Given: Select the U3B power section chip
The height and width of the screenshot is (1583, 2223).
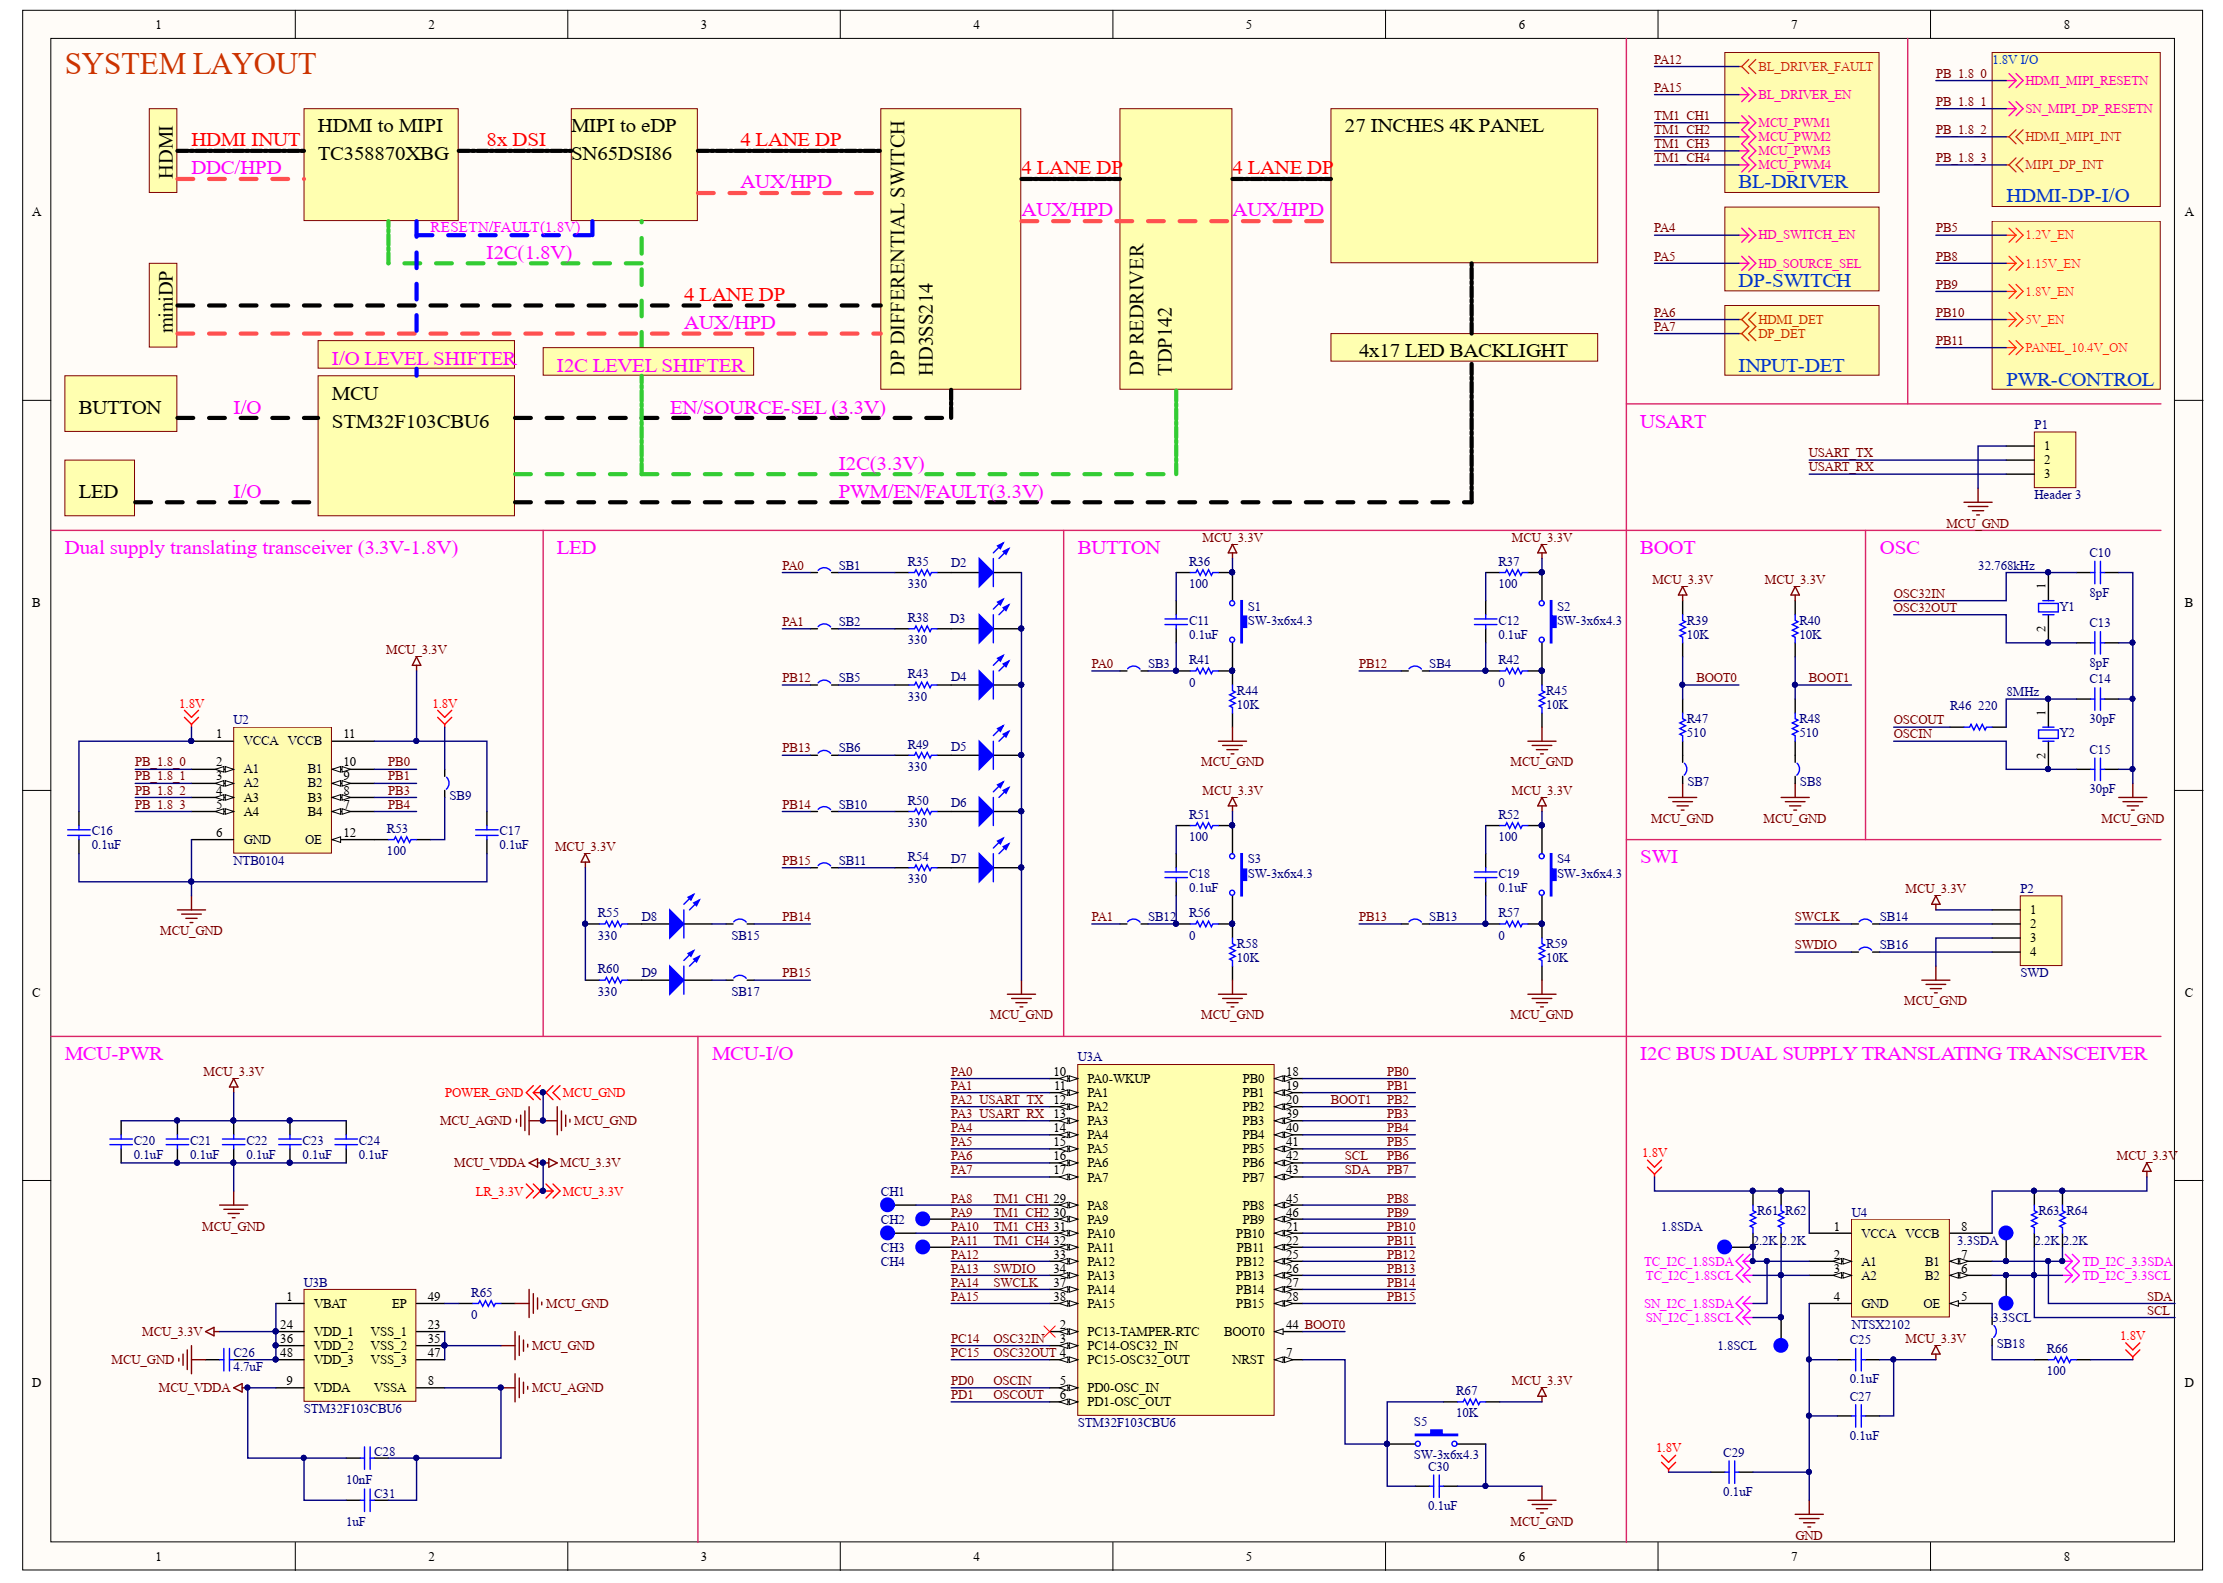Looking at the screenshot, I should pos(360,1345).
